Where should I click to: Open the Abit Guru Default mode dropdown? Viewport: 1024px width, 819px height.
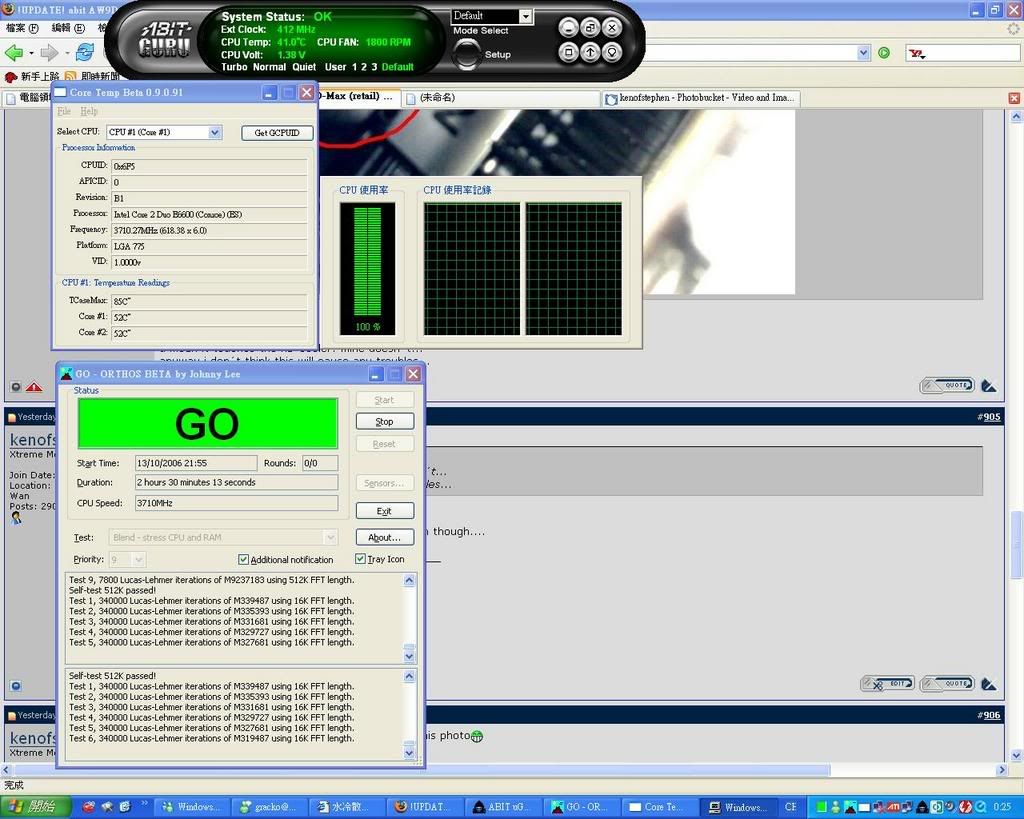click(526, 16)
